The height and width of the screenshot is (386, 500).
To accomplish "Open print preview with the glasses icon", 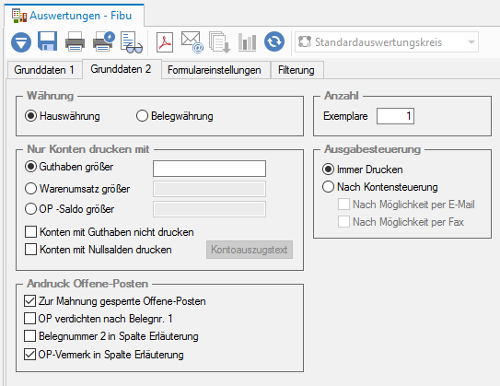I will [131, 42].
